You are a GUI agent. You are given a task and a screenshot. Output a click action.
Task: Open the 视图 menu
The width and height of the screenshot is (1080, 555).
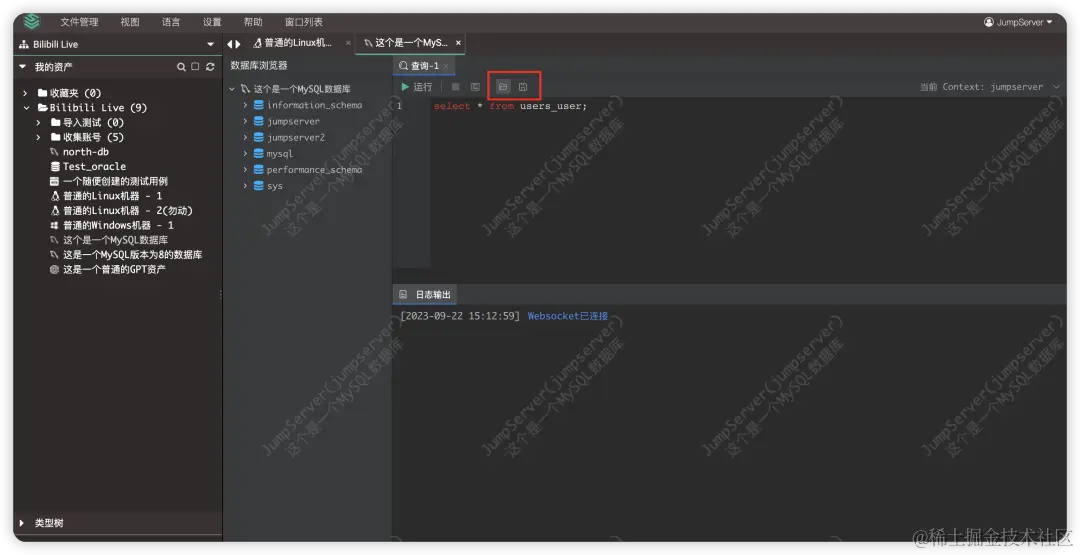(x=129, y=22)
